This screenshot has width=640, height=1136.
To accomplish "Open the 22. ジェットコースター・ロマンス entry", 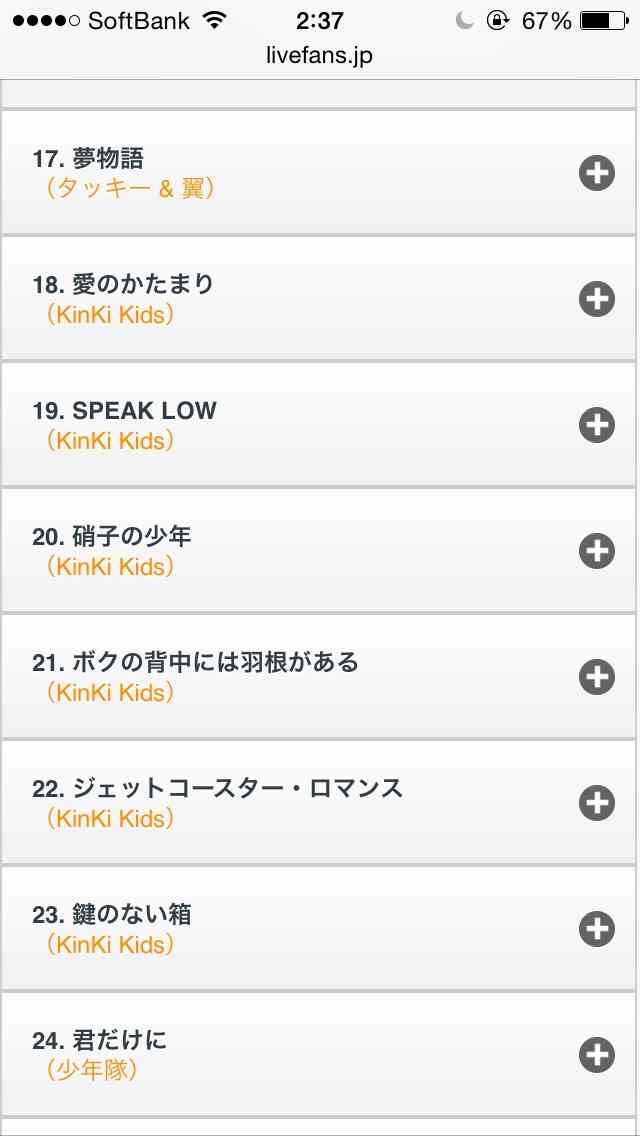I will click(x=217, y=788).
